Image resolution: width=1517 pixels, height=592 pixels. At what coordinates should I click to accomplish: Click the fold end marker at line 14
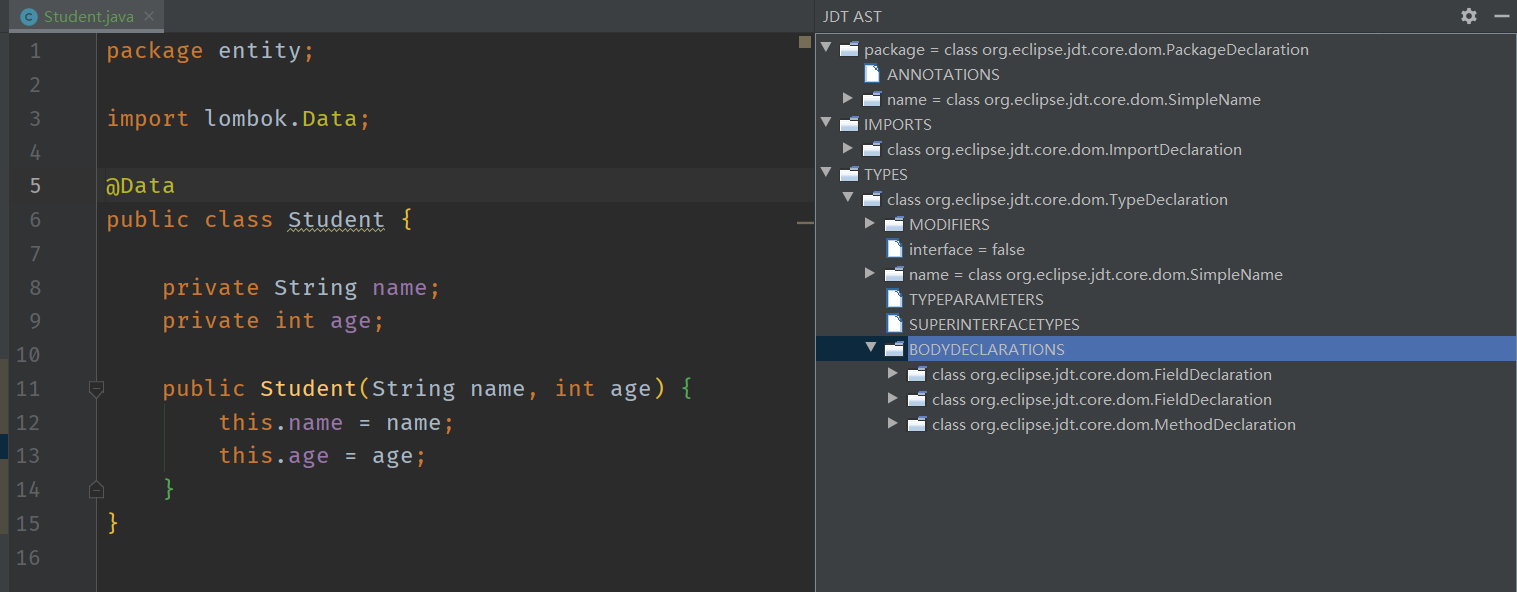coord(96,489)
